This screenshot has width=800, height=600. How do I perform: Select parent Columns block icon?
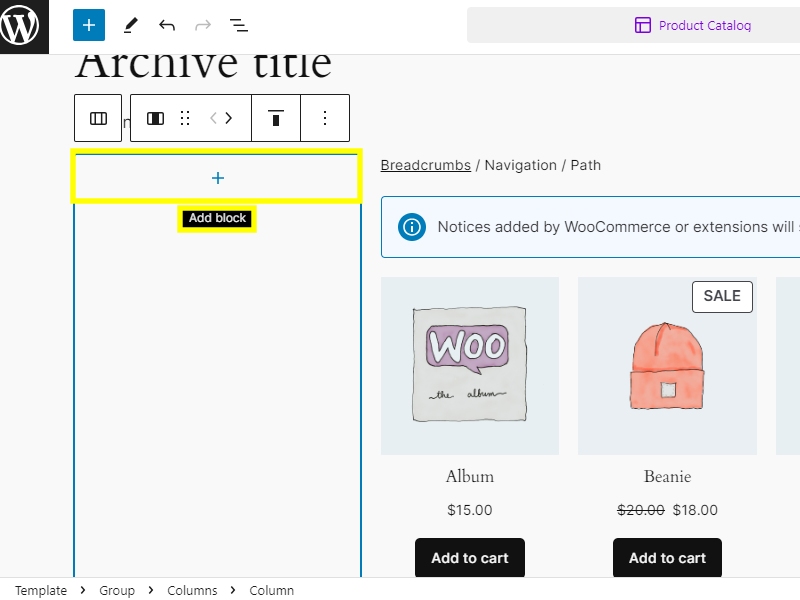(x=98, y=118)
